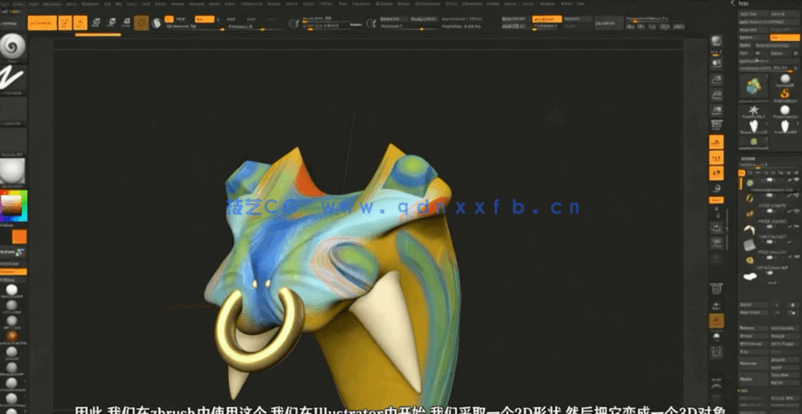Image resolution: width=802 pixels, height=414 pixels.
Task: Click the Duplicate subtool button
Action: pos(754,363)
